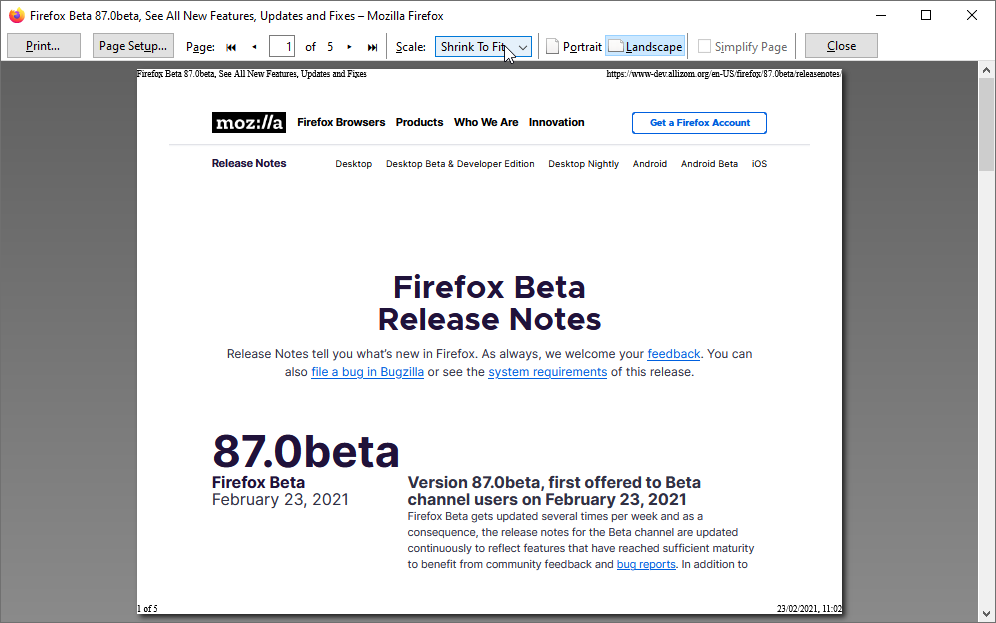Select the Android Beta release notes tab

[x=709, y=164]
